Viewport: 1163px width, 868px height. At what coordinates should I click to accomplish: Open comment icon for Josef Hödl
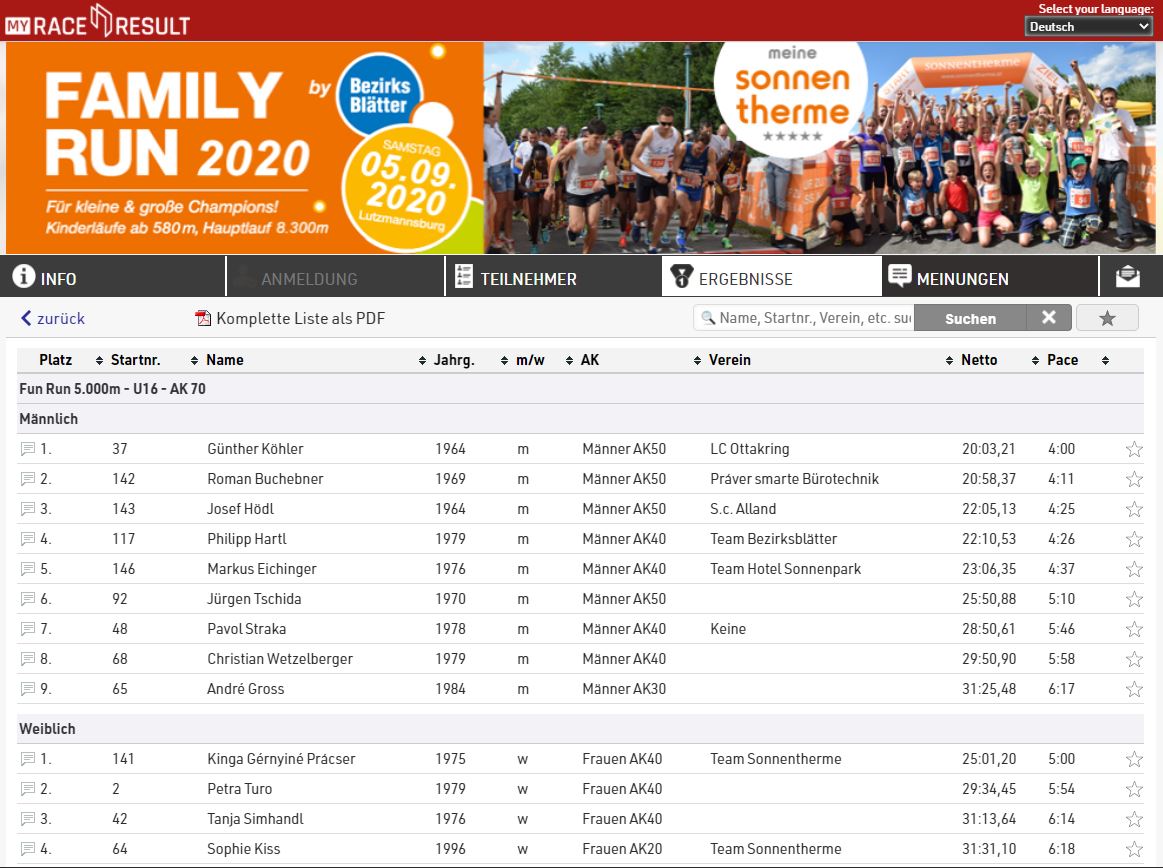point(27,509)
